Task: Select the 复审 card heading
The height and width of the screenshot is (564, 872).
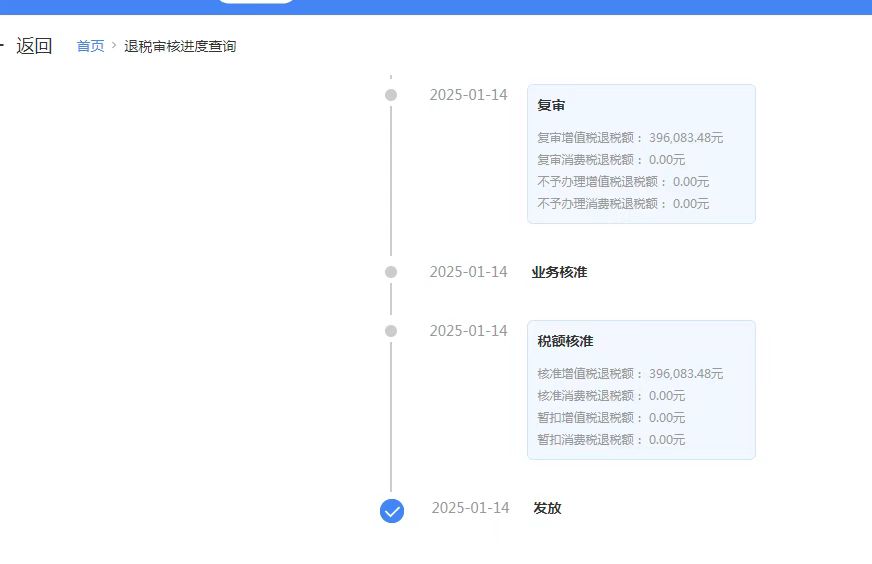Action: coord(551,105)
